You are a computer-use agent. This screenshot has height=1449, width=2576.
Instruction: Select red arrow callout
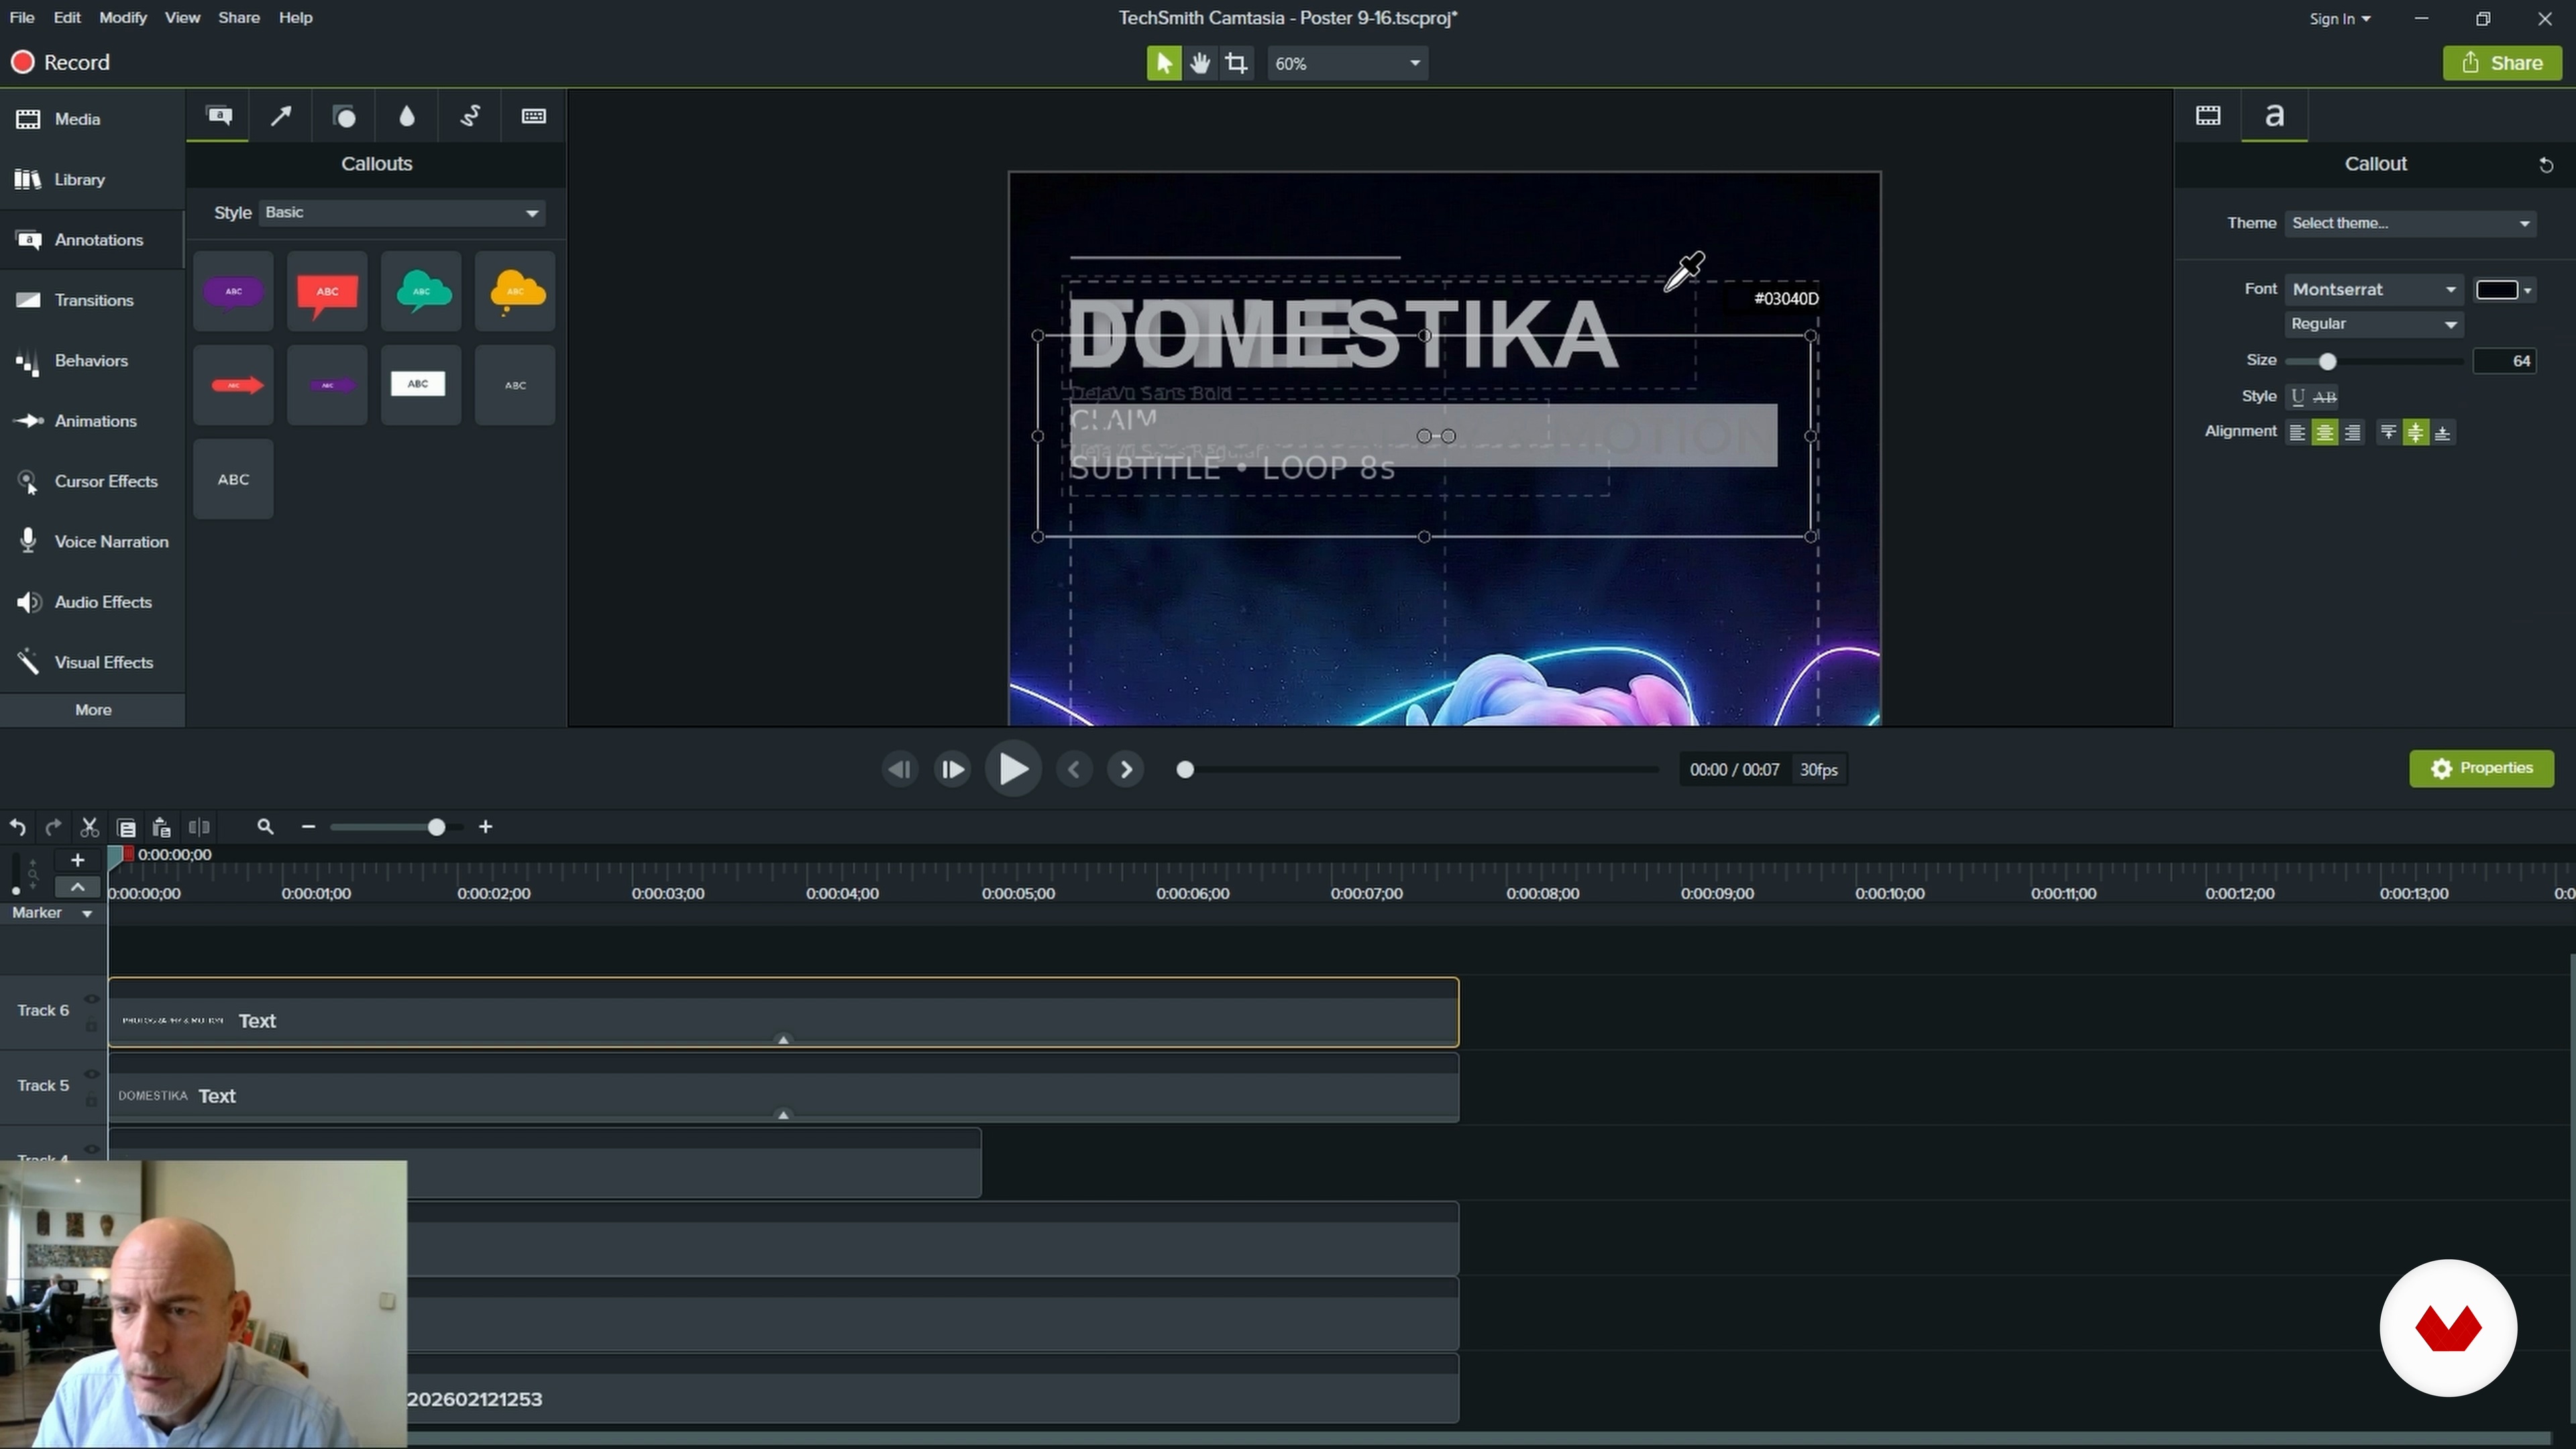tap(233, 385)
